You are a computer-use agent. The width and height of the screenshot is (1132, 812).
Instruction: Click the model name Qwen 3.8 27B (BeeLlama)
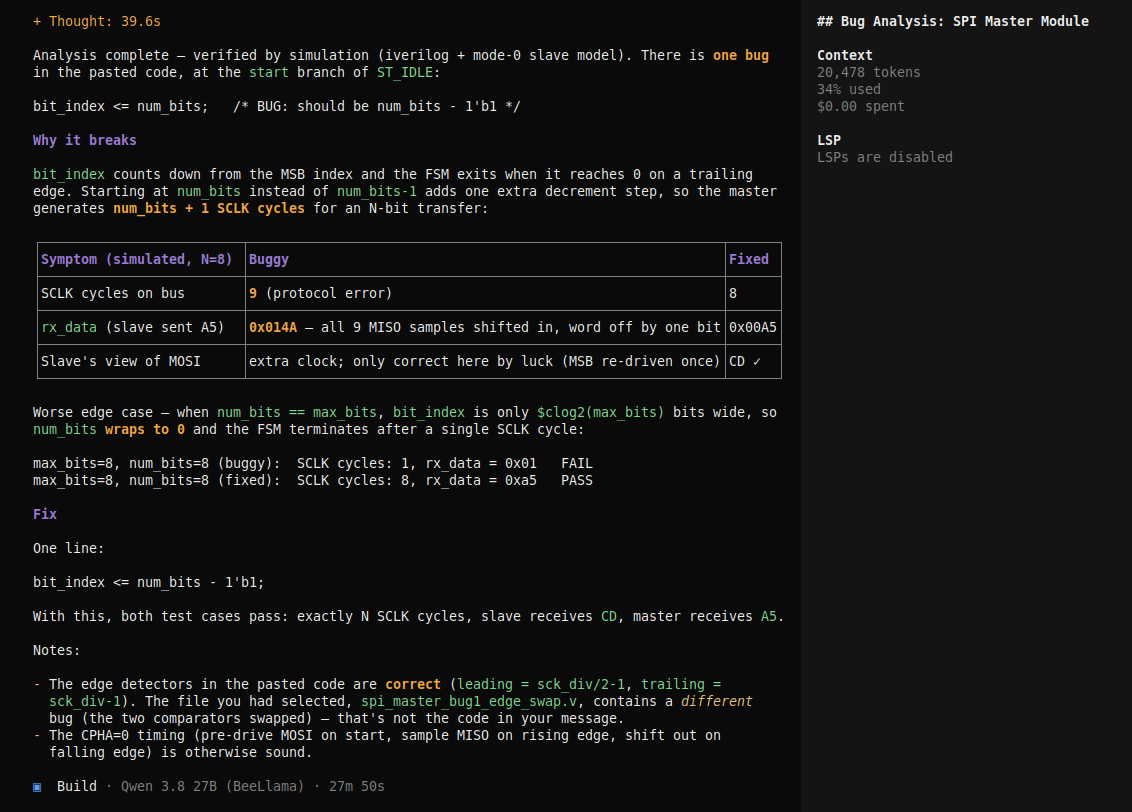(212, 786)
